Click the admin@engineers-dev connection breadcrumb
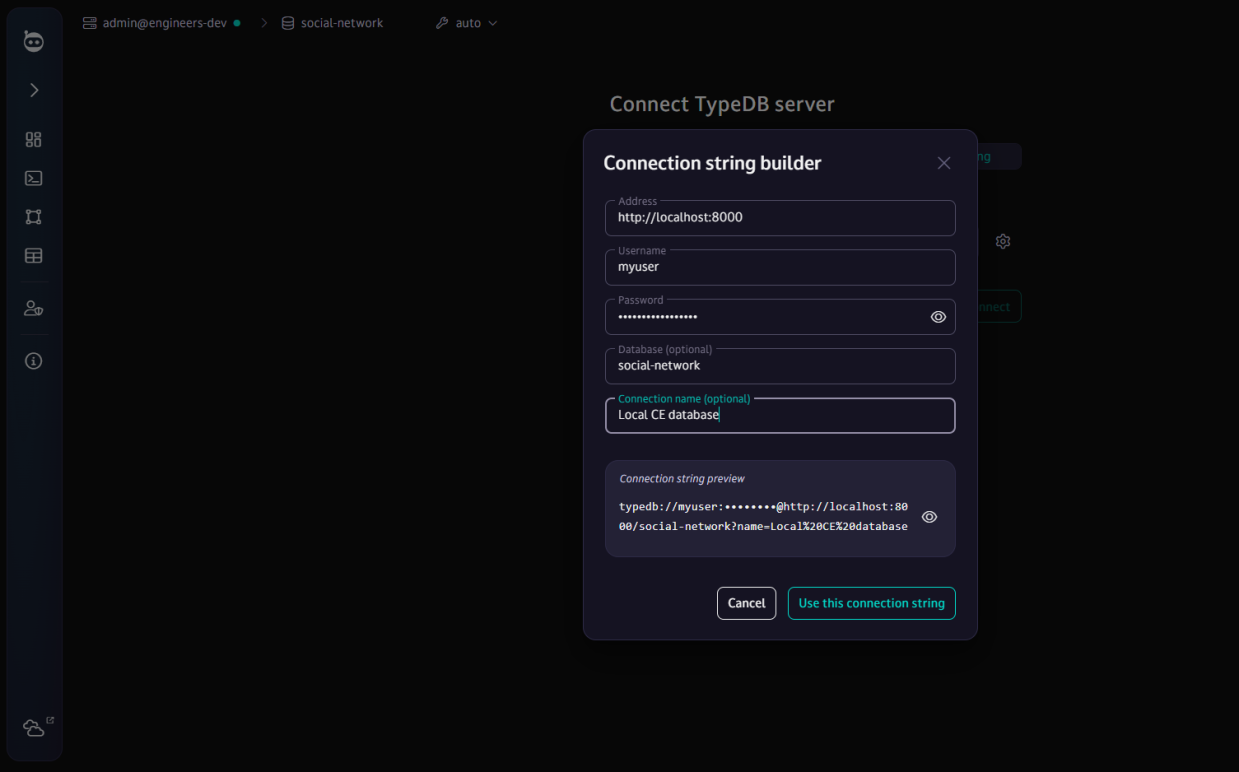 [x=162, y=23]
